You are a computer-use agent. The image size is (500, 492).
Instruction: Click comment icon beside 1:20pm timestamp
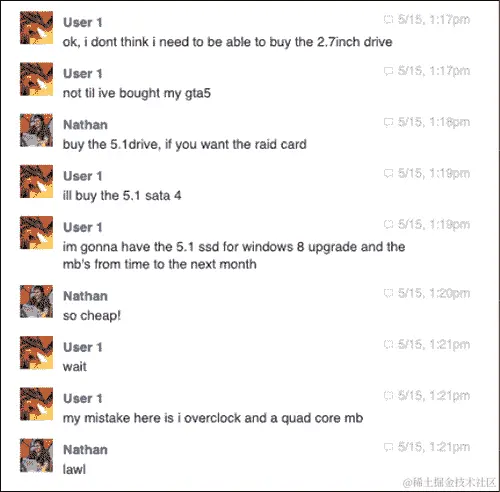388,293
